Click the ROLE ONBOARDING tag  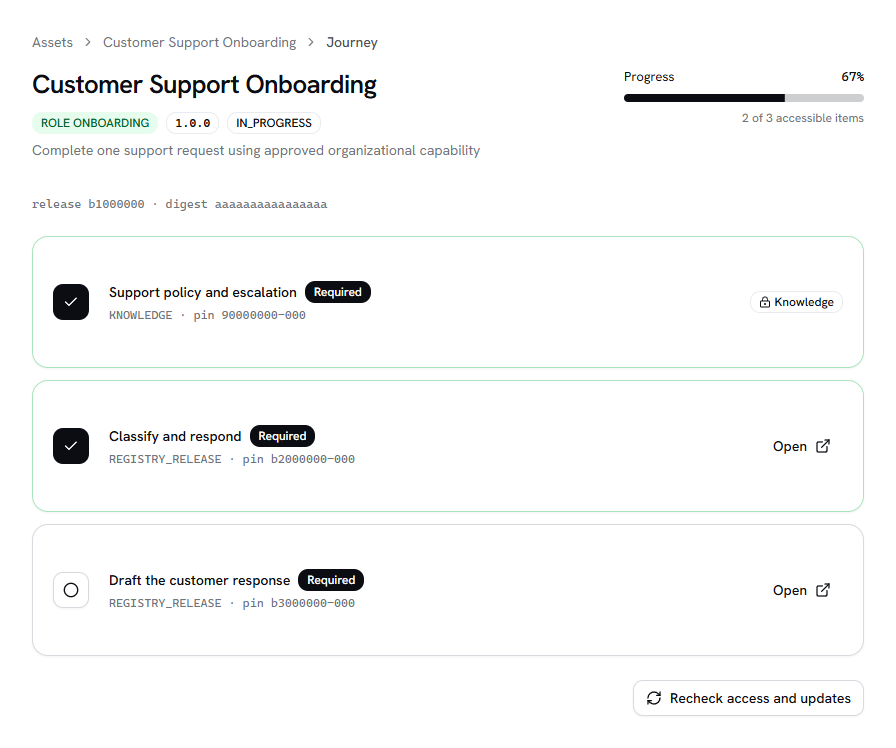(x=95, y=123)
